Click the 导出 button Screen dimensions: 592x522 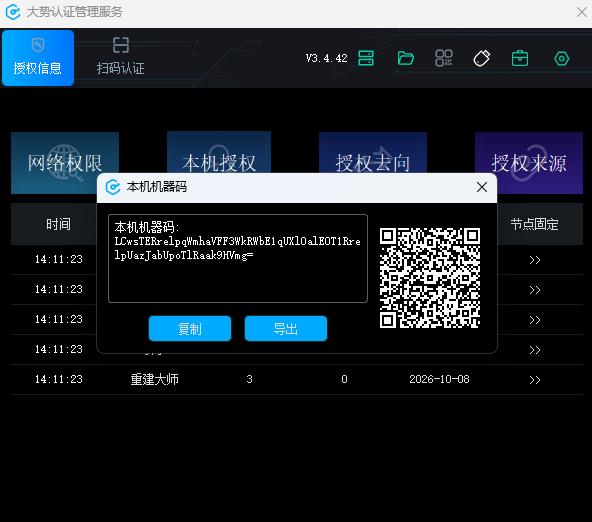point(286,328)
